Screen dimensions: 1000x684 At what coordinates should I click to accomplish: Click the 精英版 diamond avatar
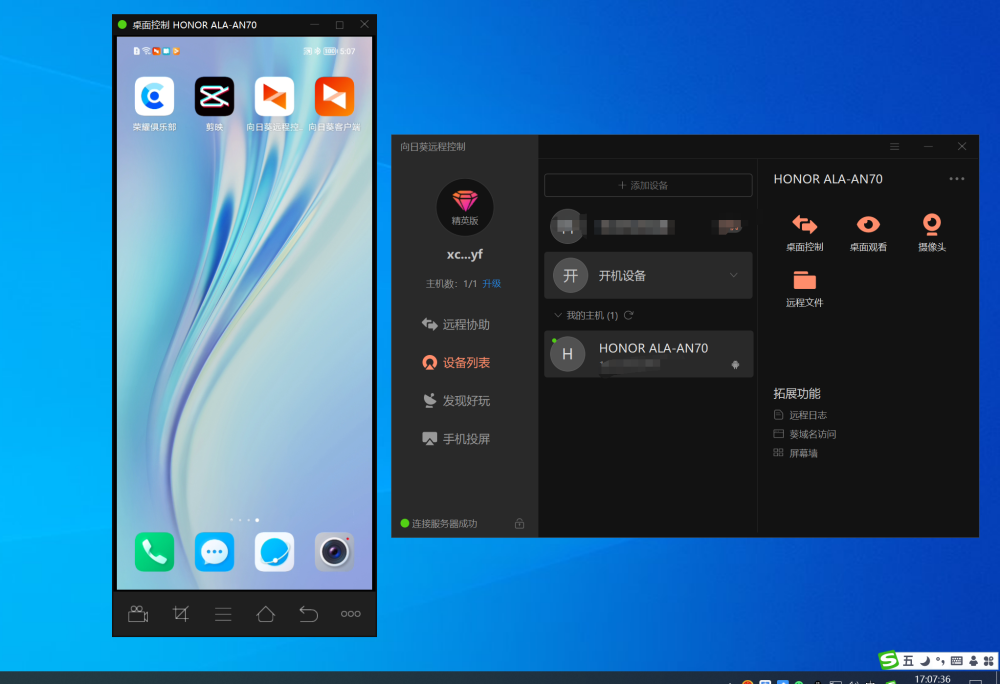(x=465, y=207)
